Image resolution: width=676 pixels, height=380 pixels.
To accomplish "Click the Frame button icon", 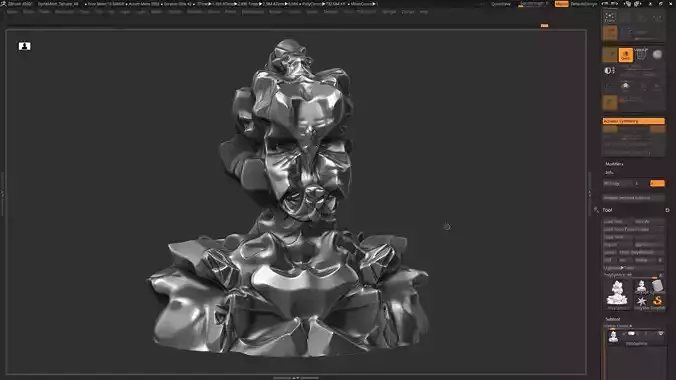I will point(610,17).
